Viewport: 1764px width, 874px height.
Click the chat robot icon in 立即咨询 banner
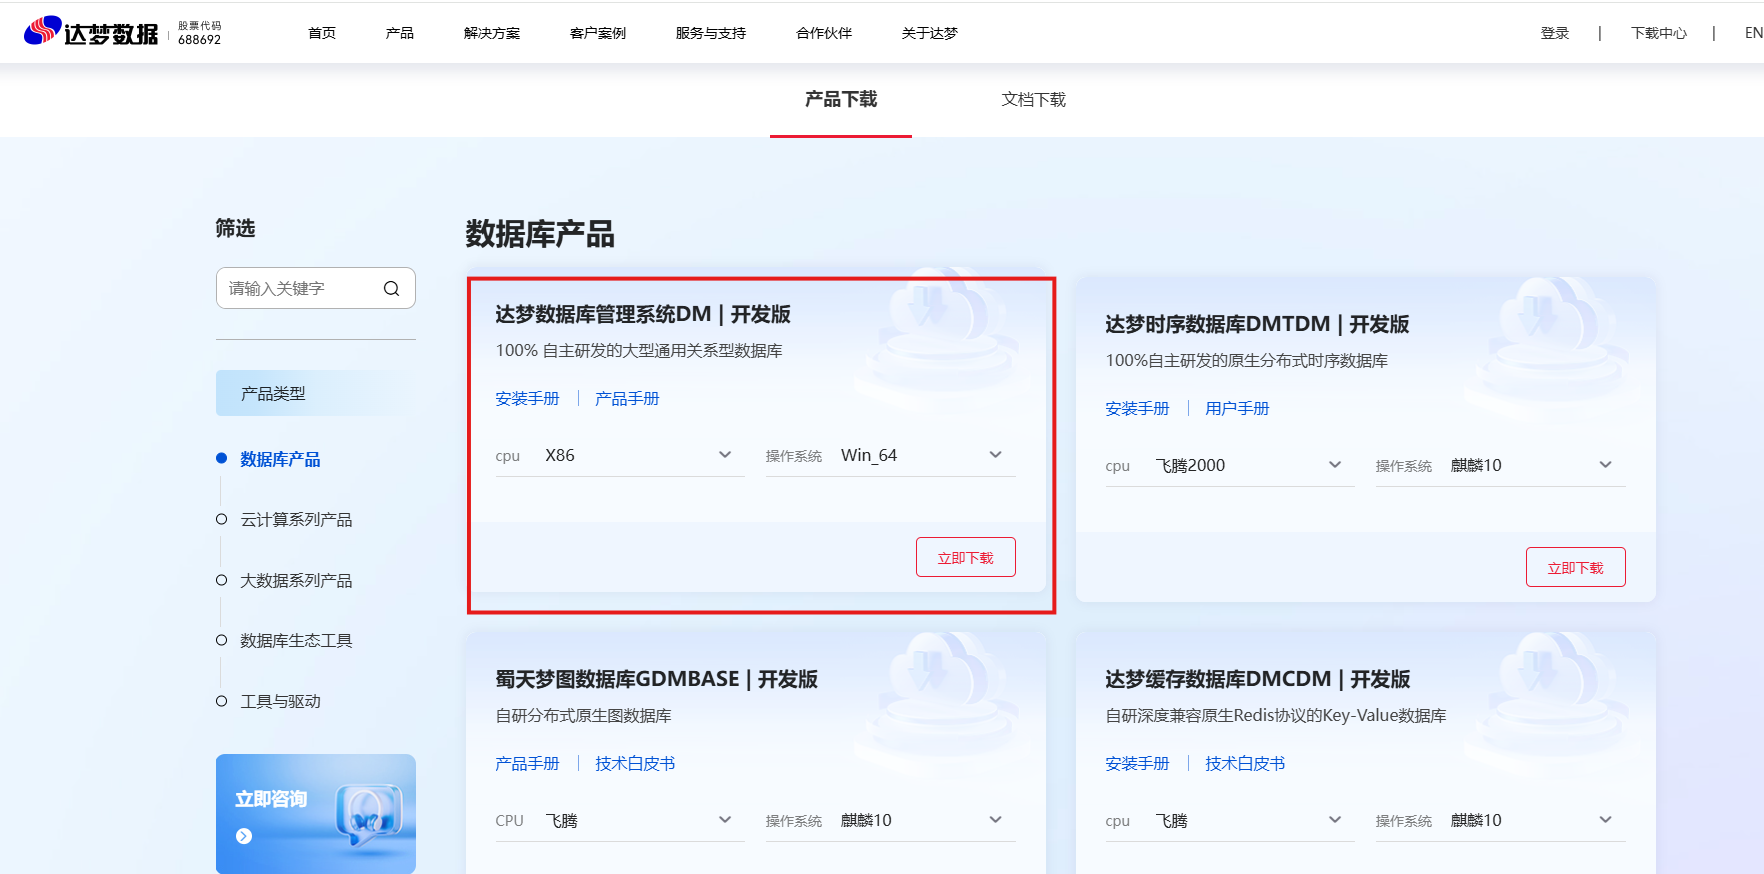[x=369, y=815]
